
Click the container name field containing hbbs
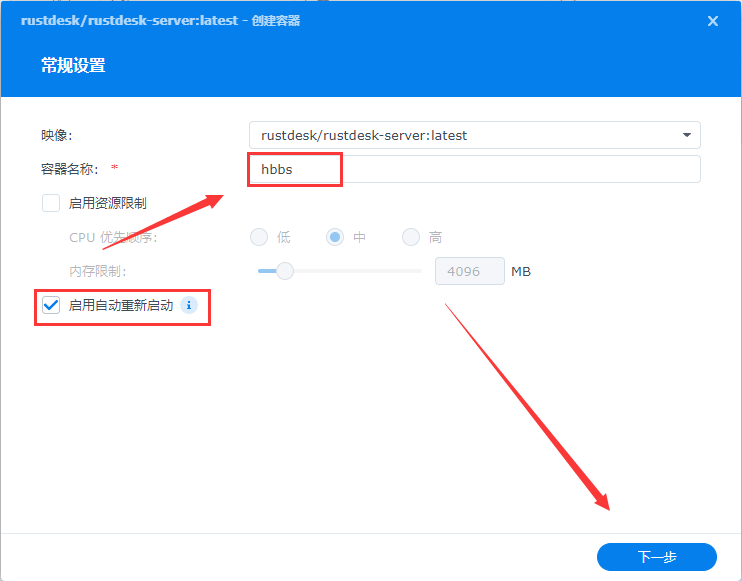point(475,169)
